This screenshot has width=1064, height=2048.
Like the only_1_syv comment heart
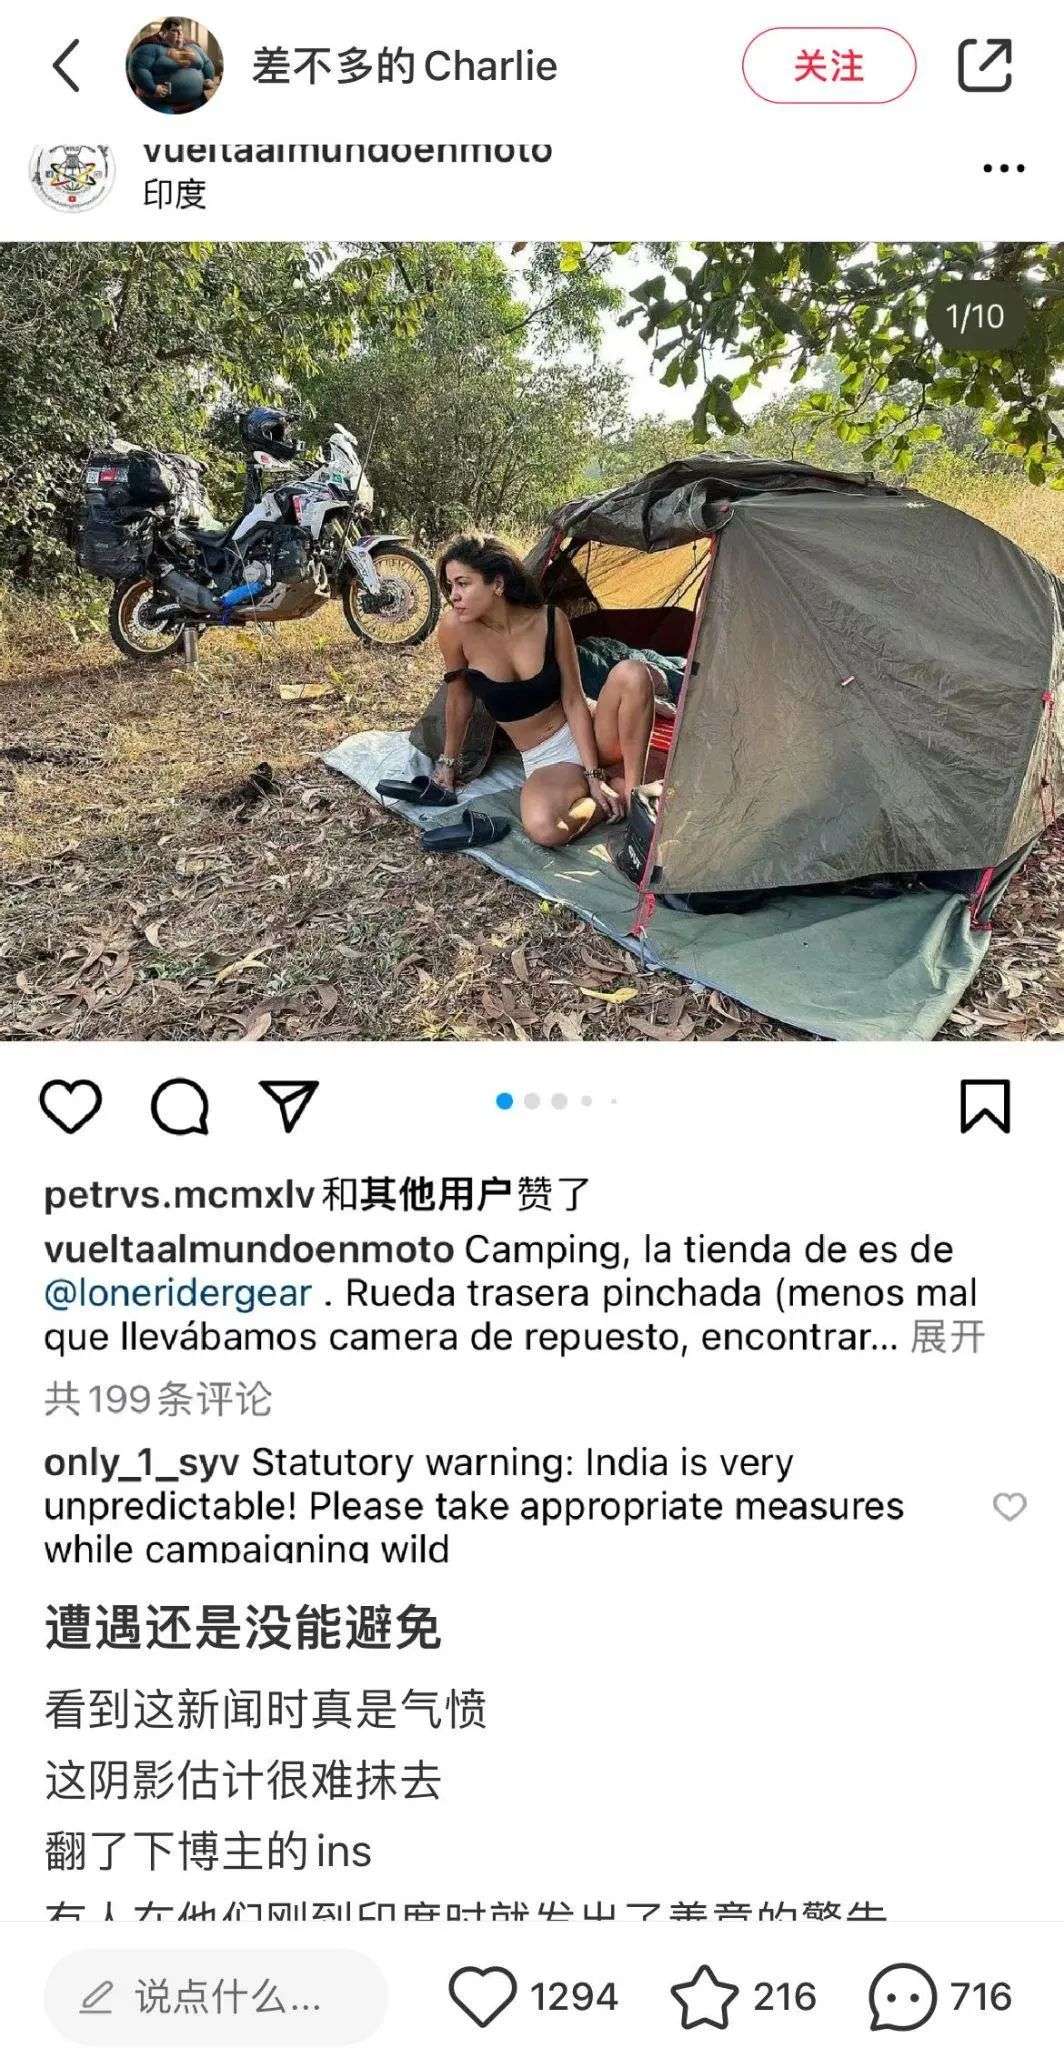[x=1009, y=1506]
